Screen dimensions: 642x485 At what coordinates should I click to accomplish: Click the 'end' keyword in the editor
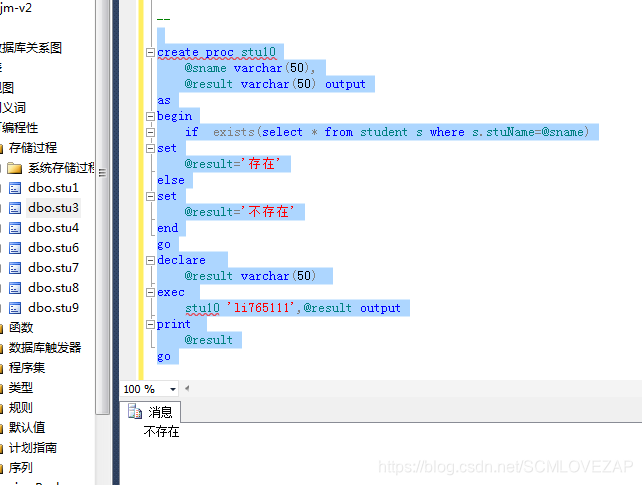[167, 228]
